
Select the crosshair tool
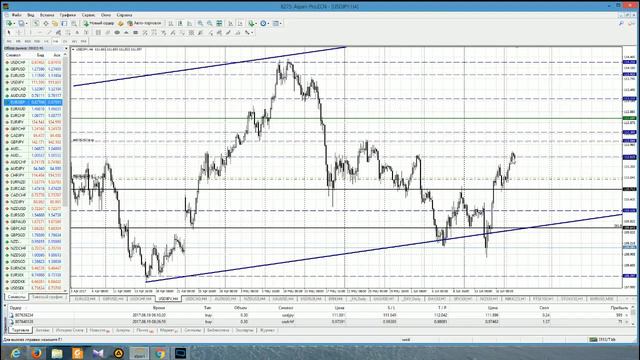pyautogui.click(x=18, y=33)
